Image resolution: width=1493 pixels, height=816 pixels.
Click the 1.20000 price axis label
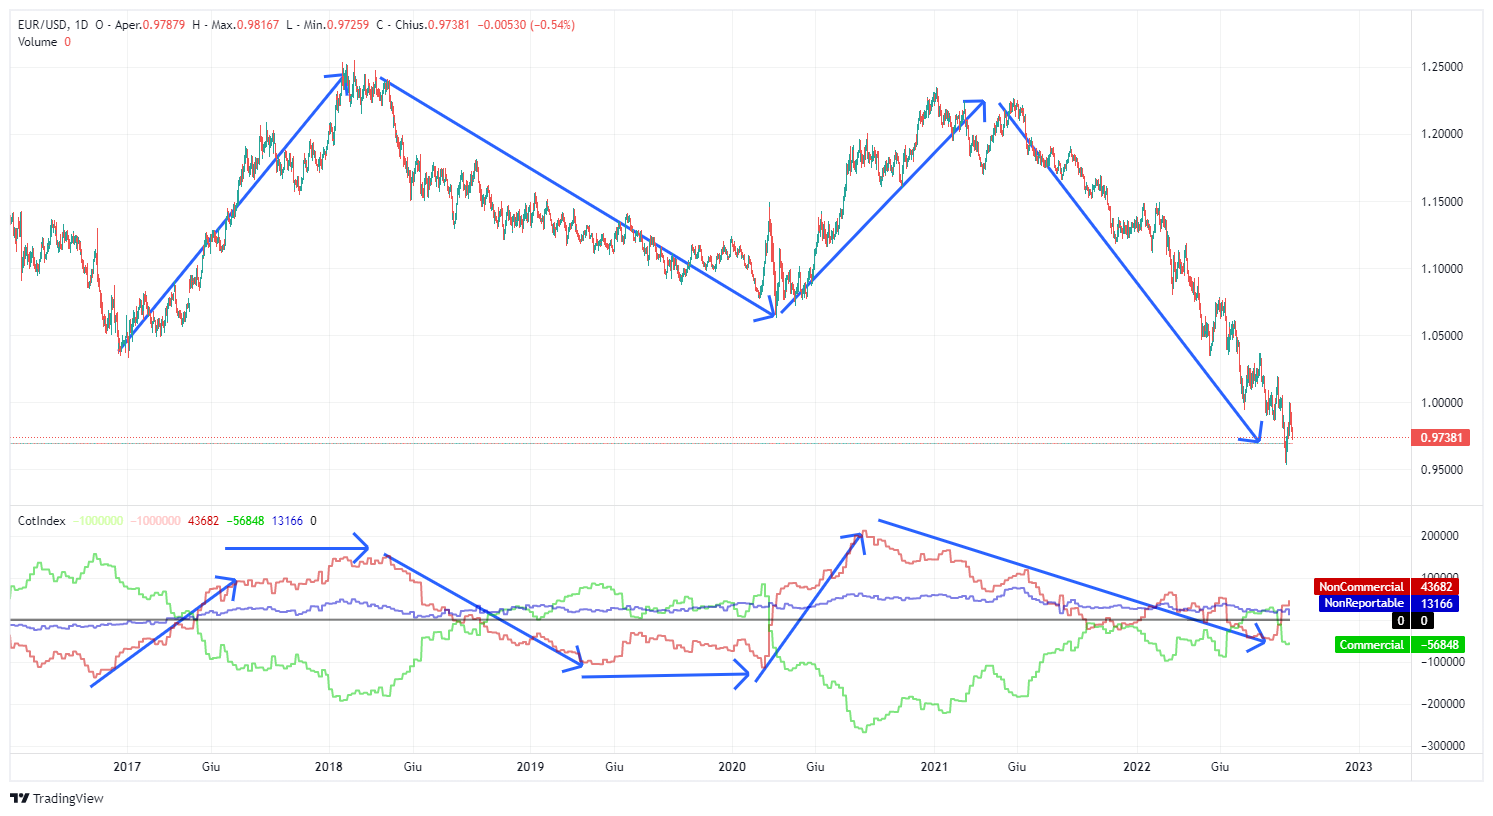1442,134
